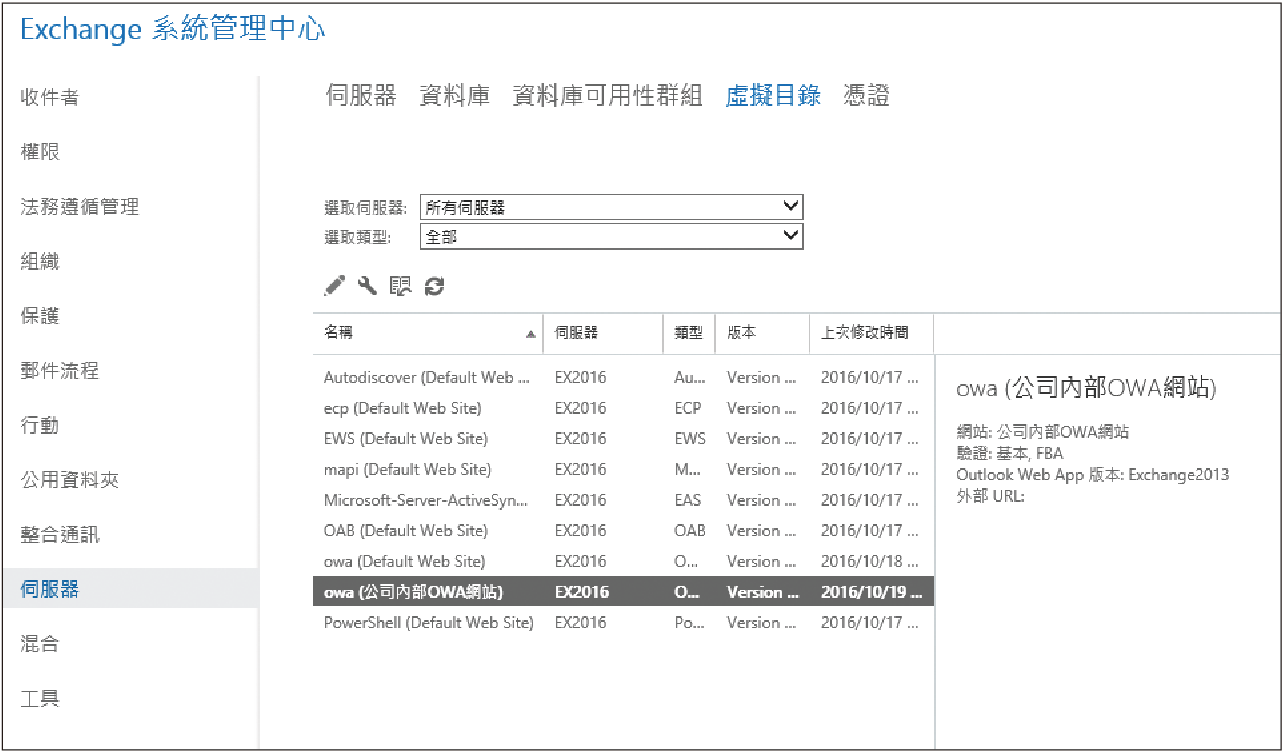The height and width of the screenshot is (754, 1285).
Task: Sort by the 上次修改時間 column header
Action: [871, 333]
